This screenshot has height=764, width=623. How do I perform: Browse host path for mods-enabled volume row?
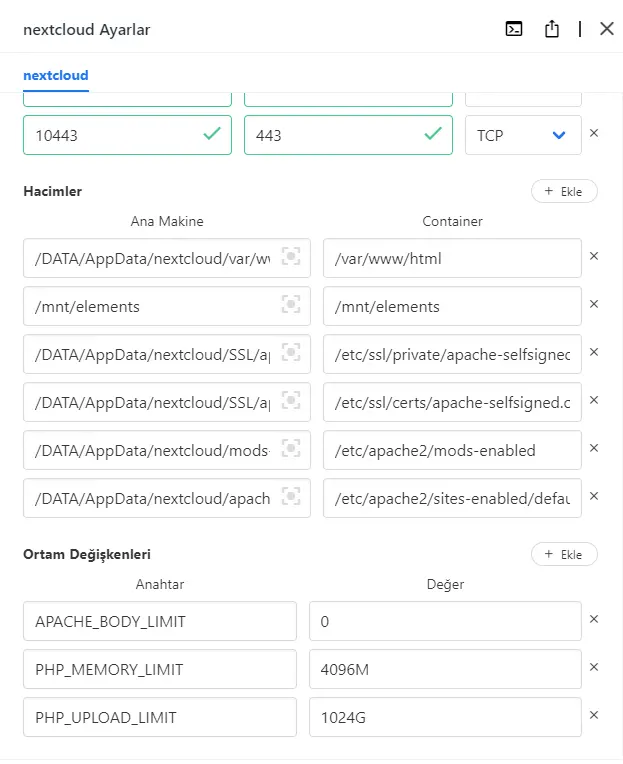291,448
